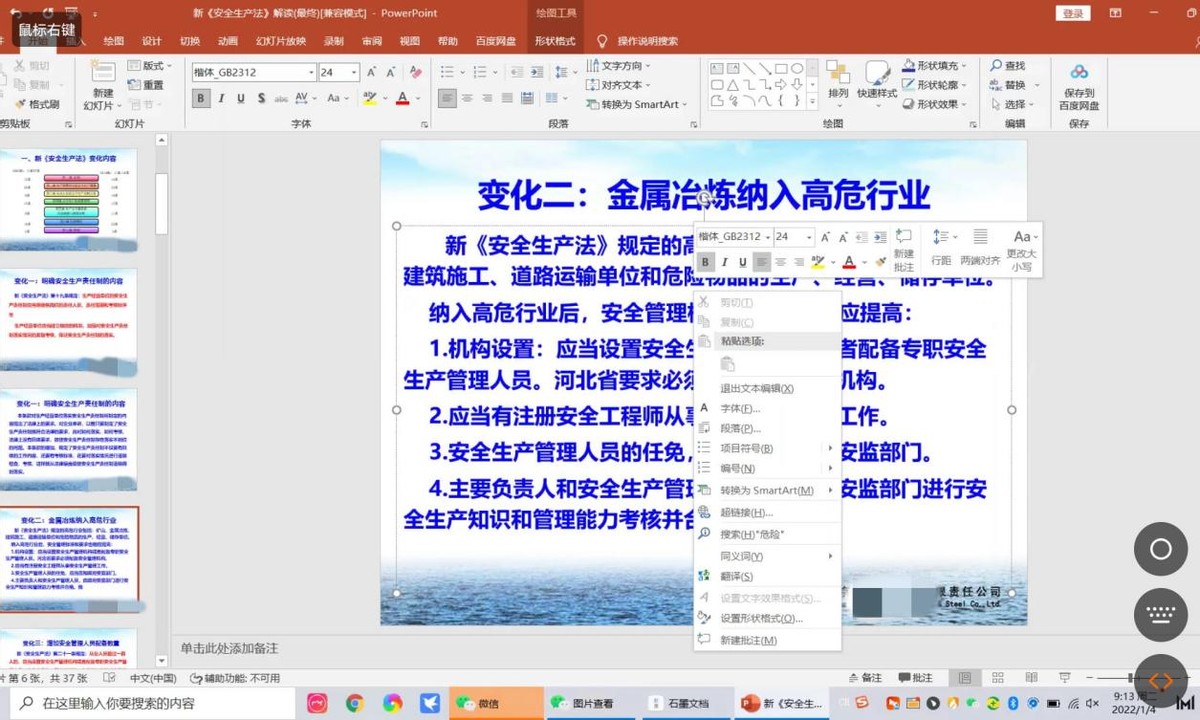Screen dimensions: 1200x720
Task: Switch to the 审阅 ribbon tab
Action: [x=371, y=41]
